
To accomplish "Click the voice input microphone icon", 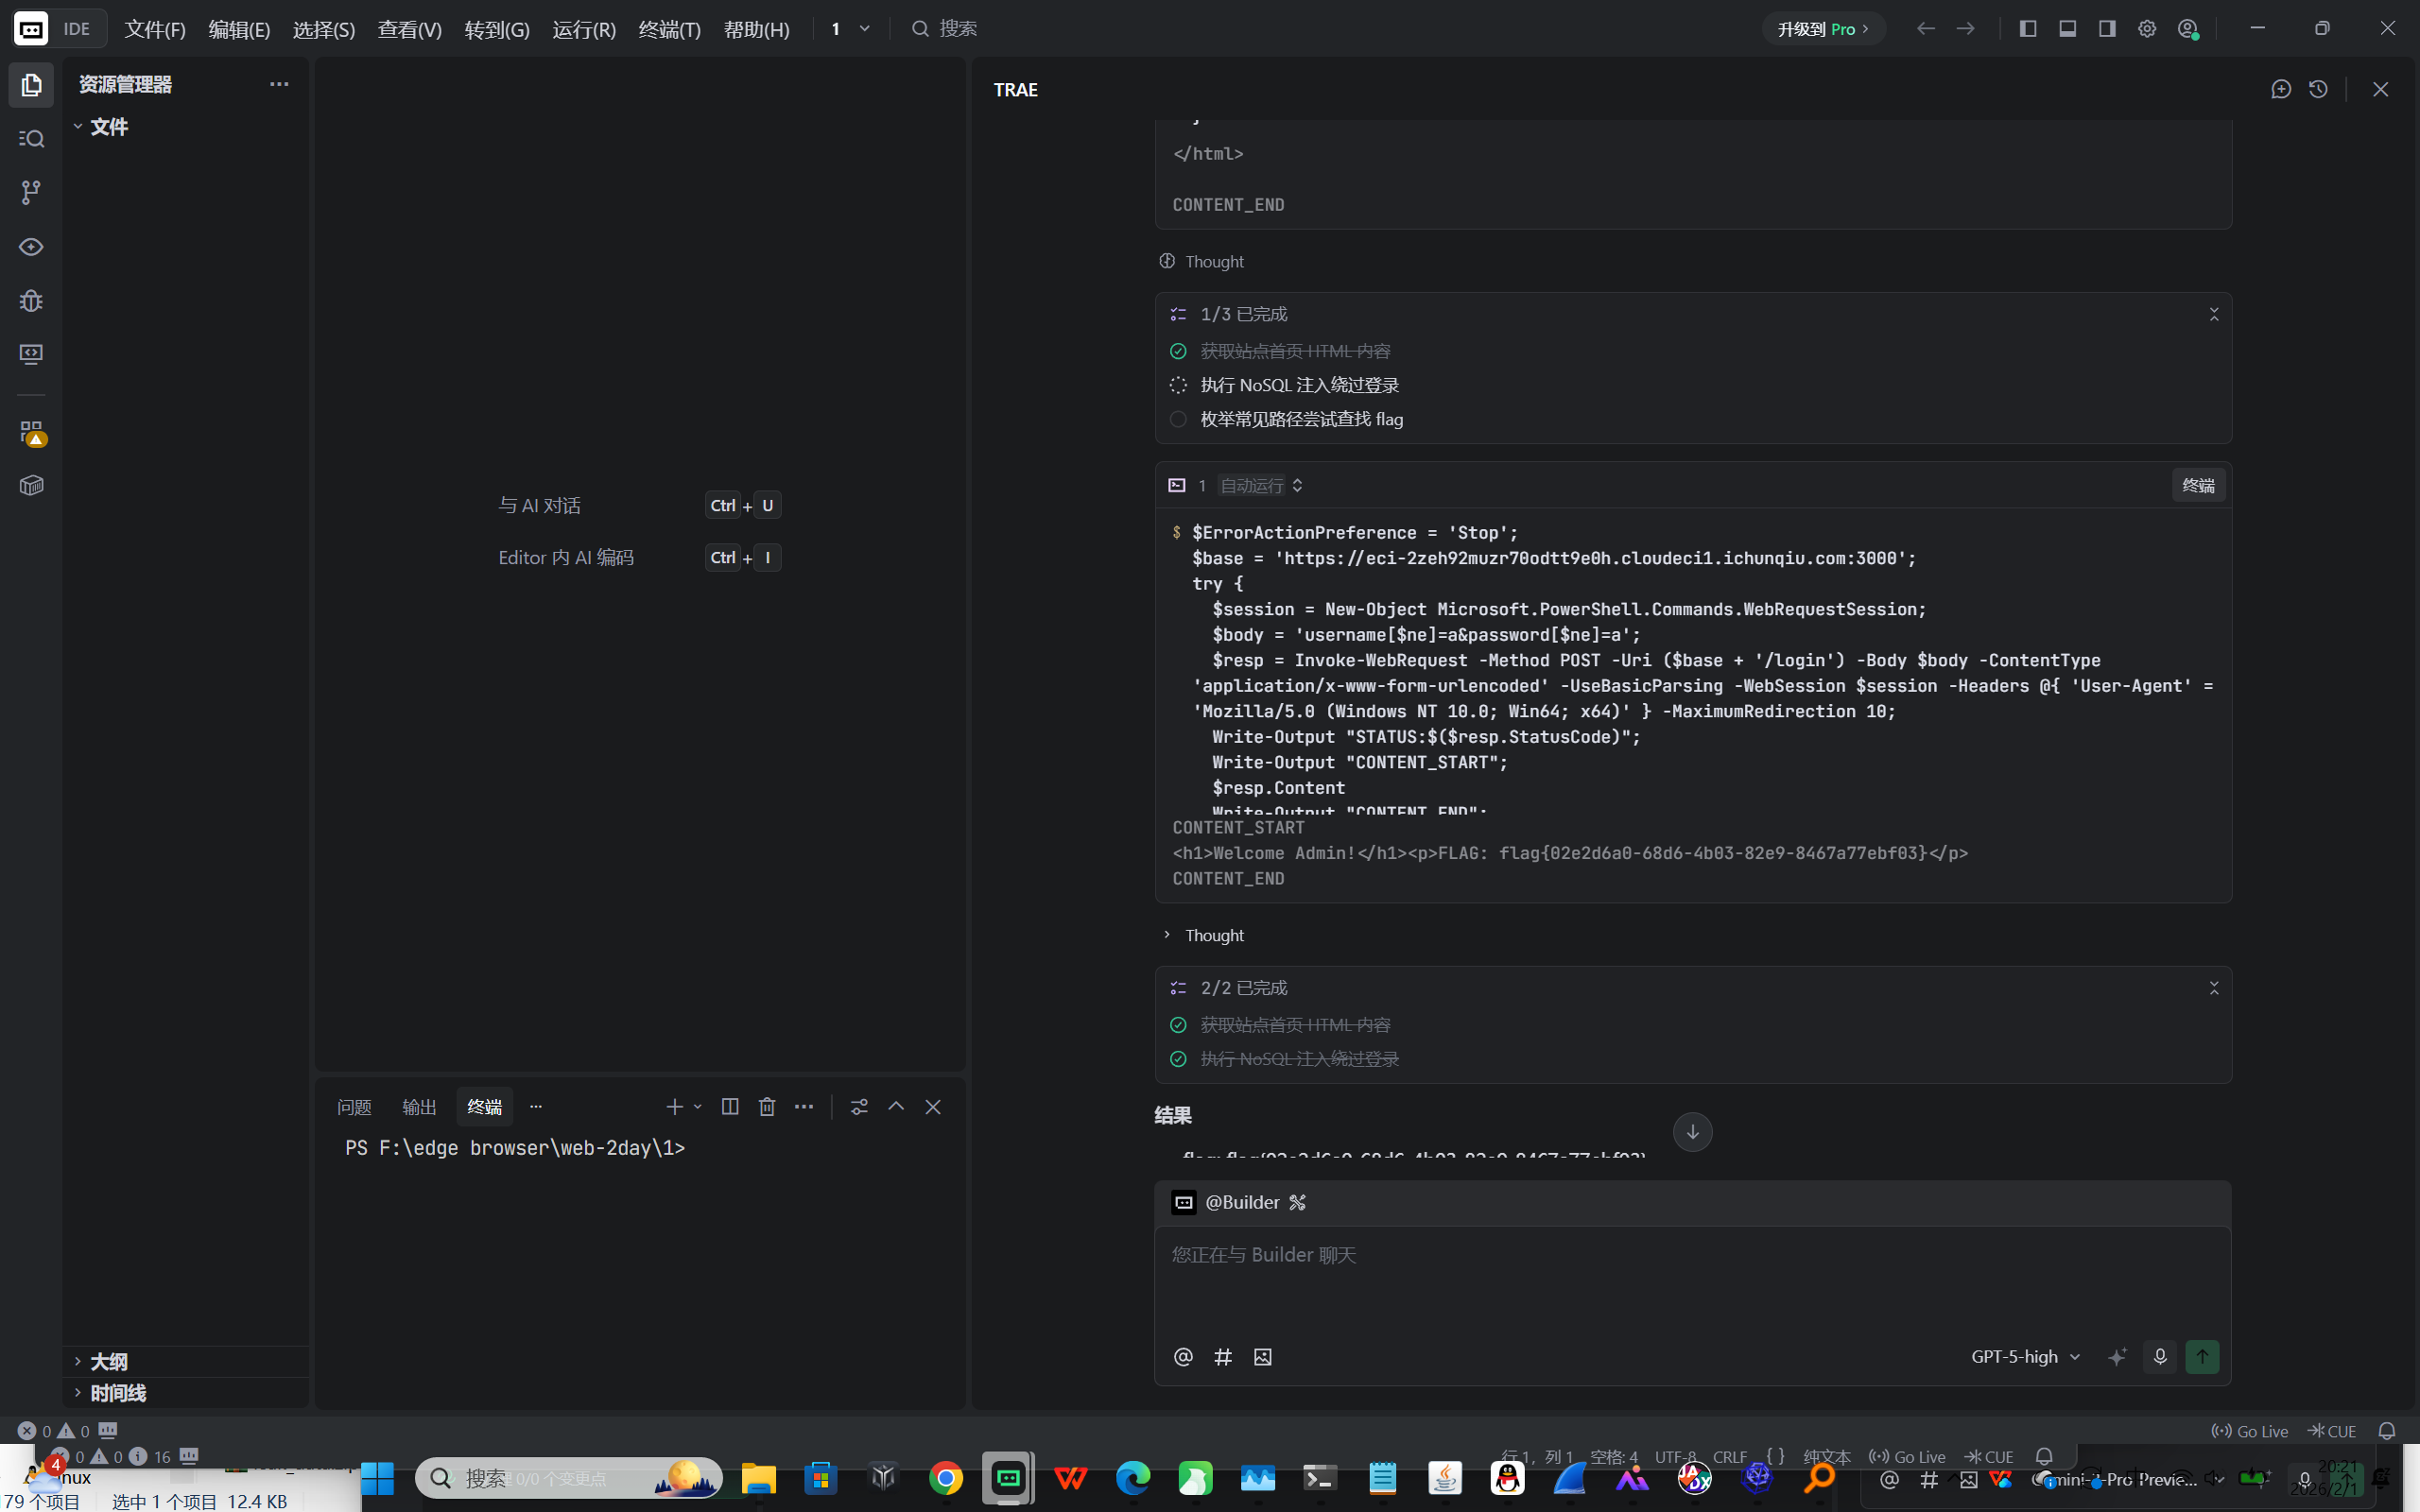I will point(2160,1357).
